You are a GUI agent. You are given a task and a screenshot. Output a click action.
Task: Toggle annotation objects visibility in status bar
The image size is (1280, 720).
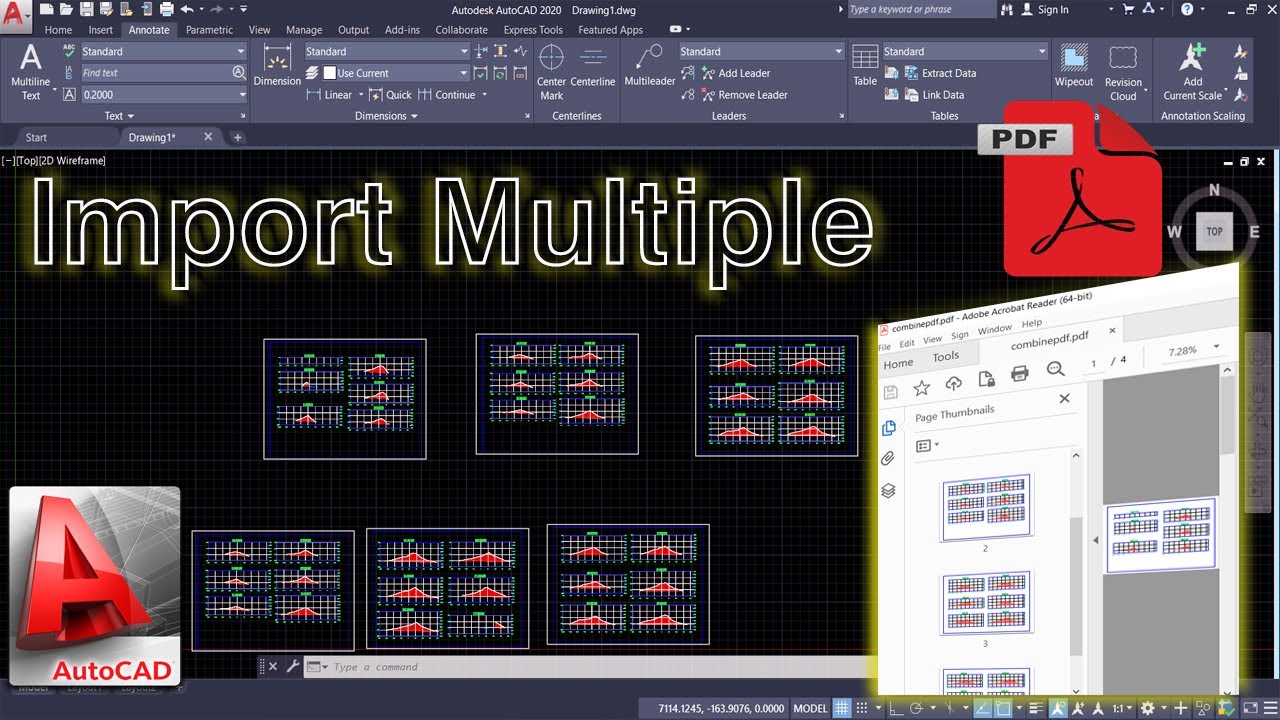tap(1058, 709)
